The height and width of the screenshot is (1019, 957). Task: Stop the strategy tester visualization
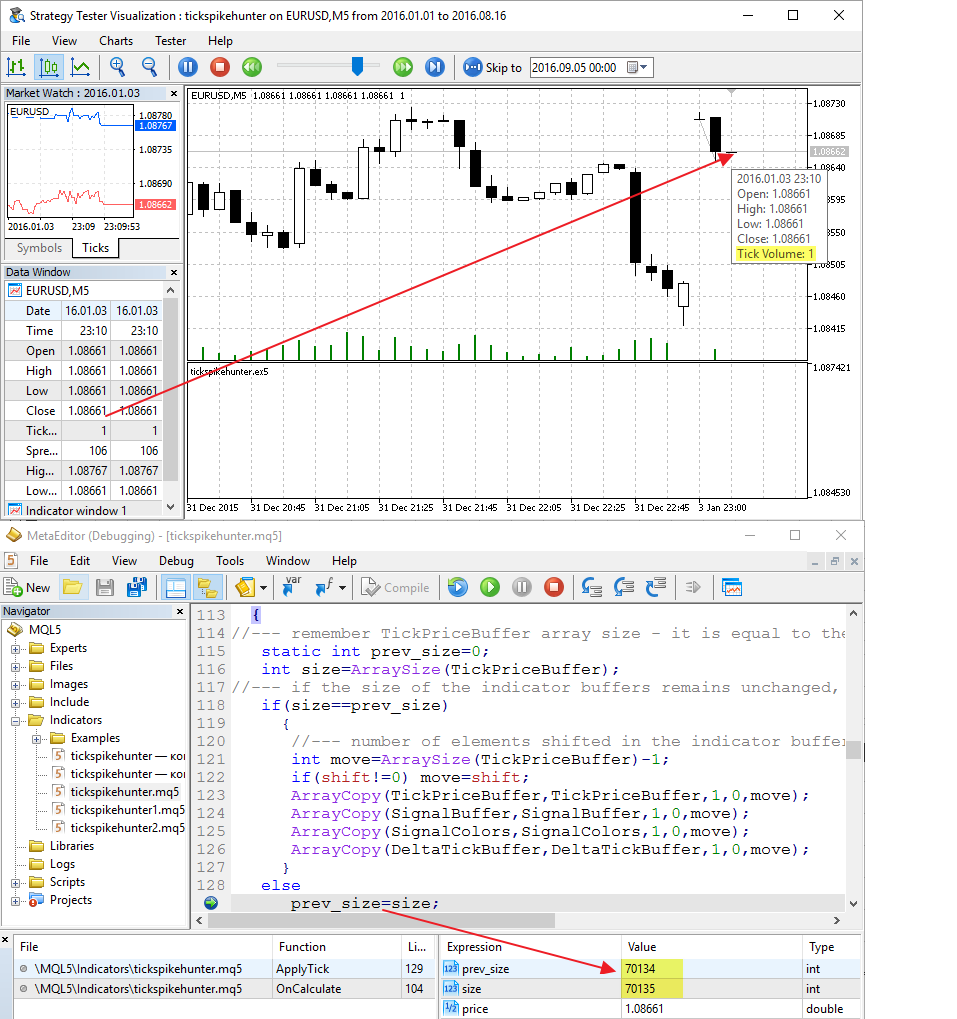pyautogui.click(x=220, y=67)
